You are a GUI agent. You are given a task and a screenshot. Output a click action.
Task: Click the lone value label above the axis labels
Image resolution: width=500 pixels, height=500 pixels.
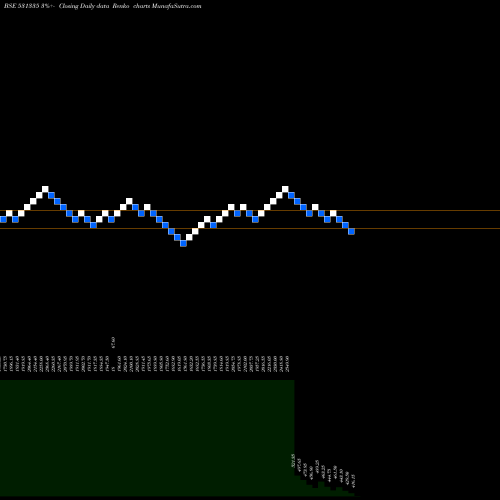click(x=114, y=343)
